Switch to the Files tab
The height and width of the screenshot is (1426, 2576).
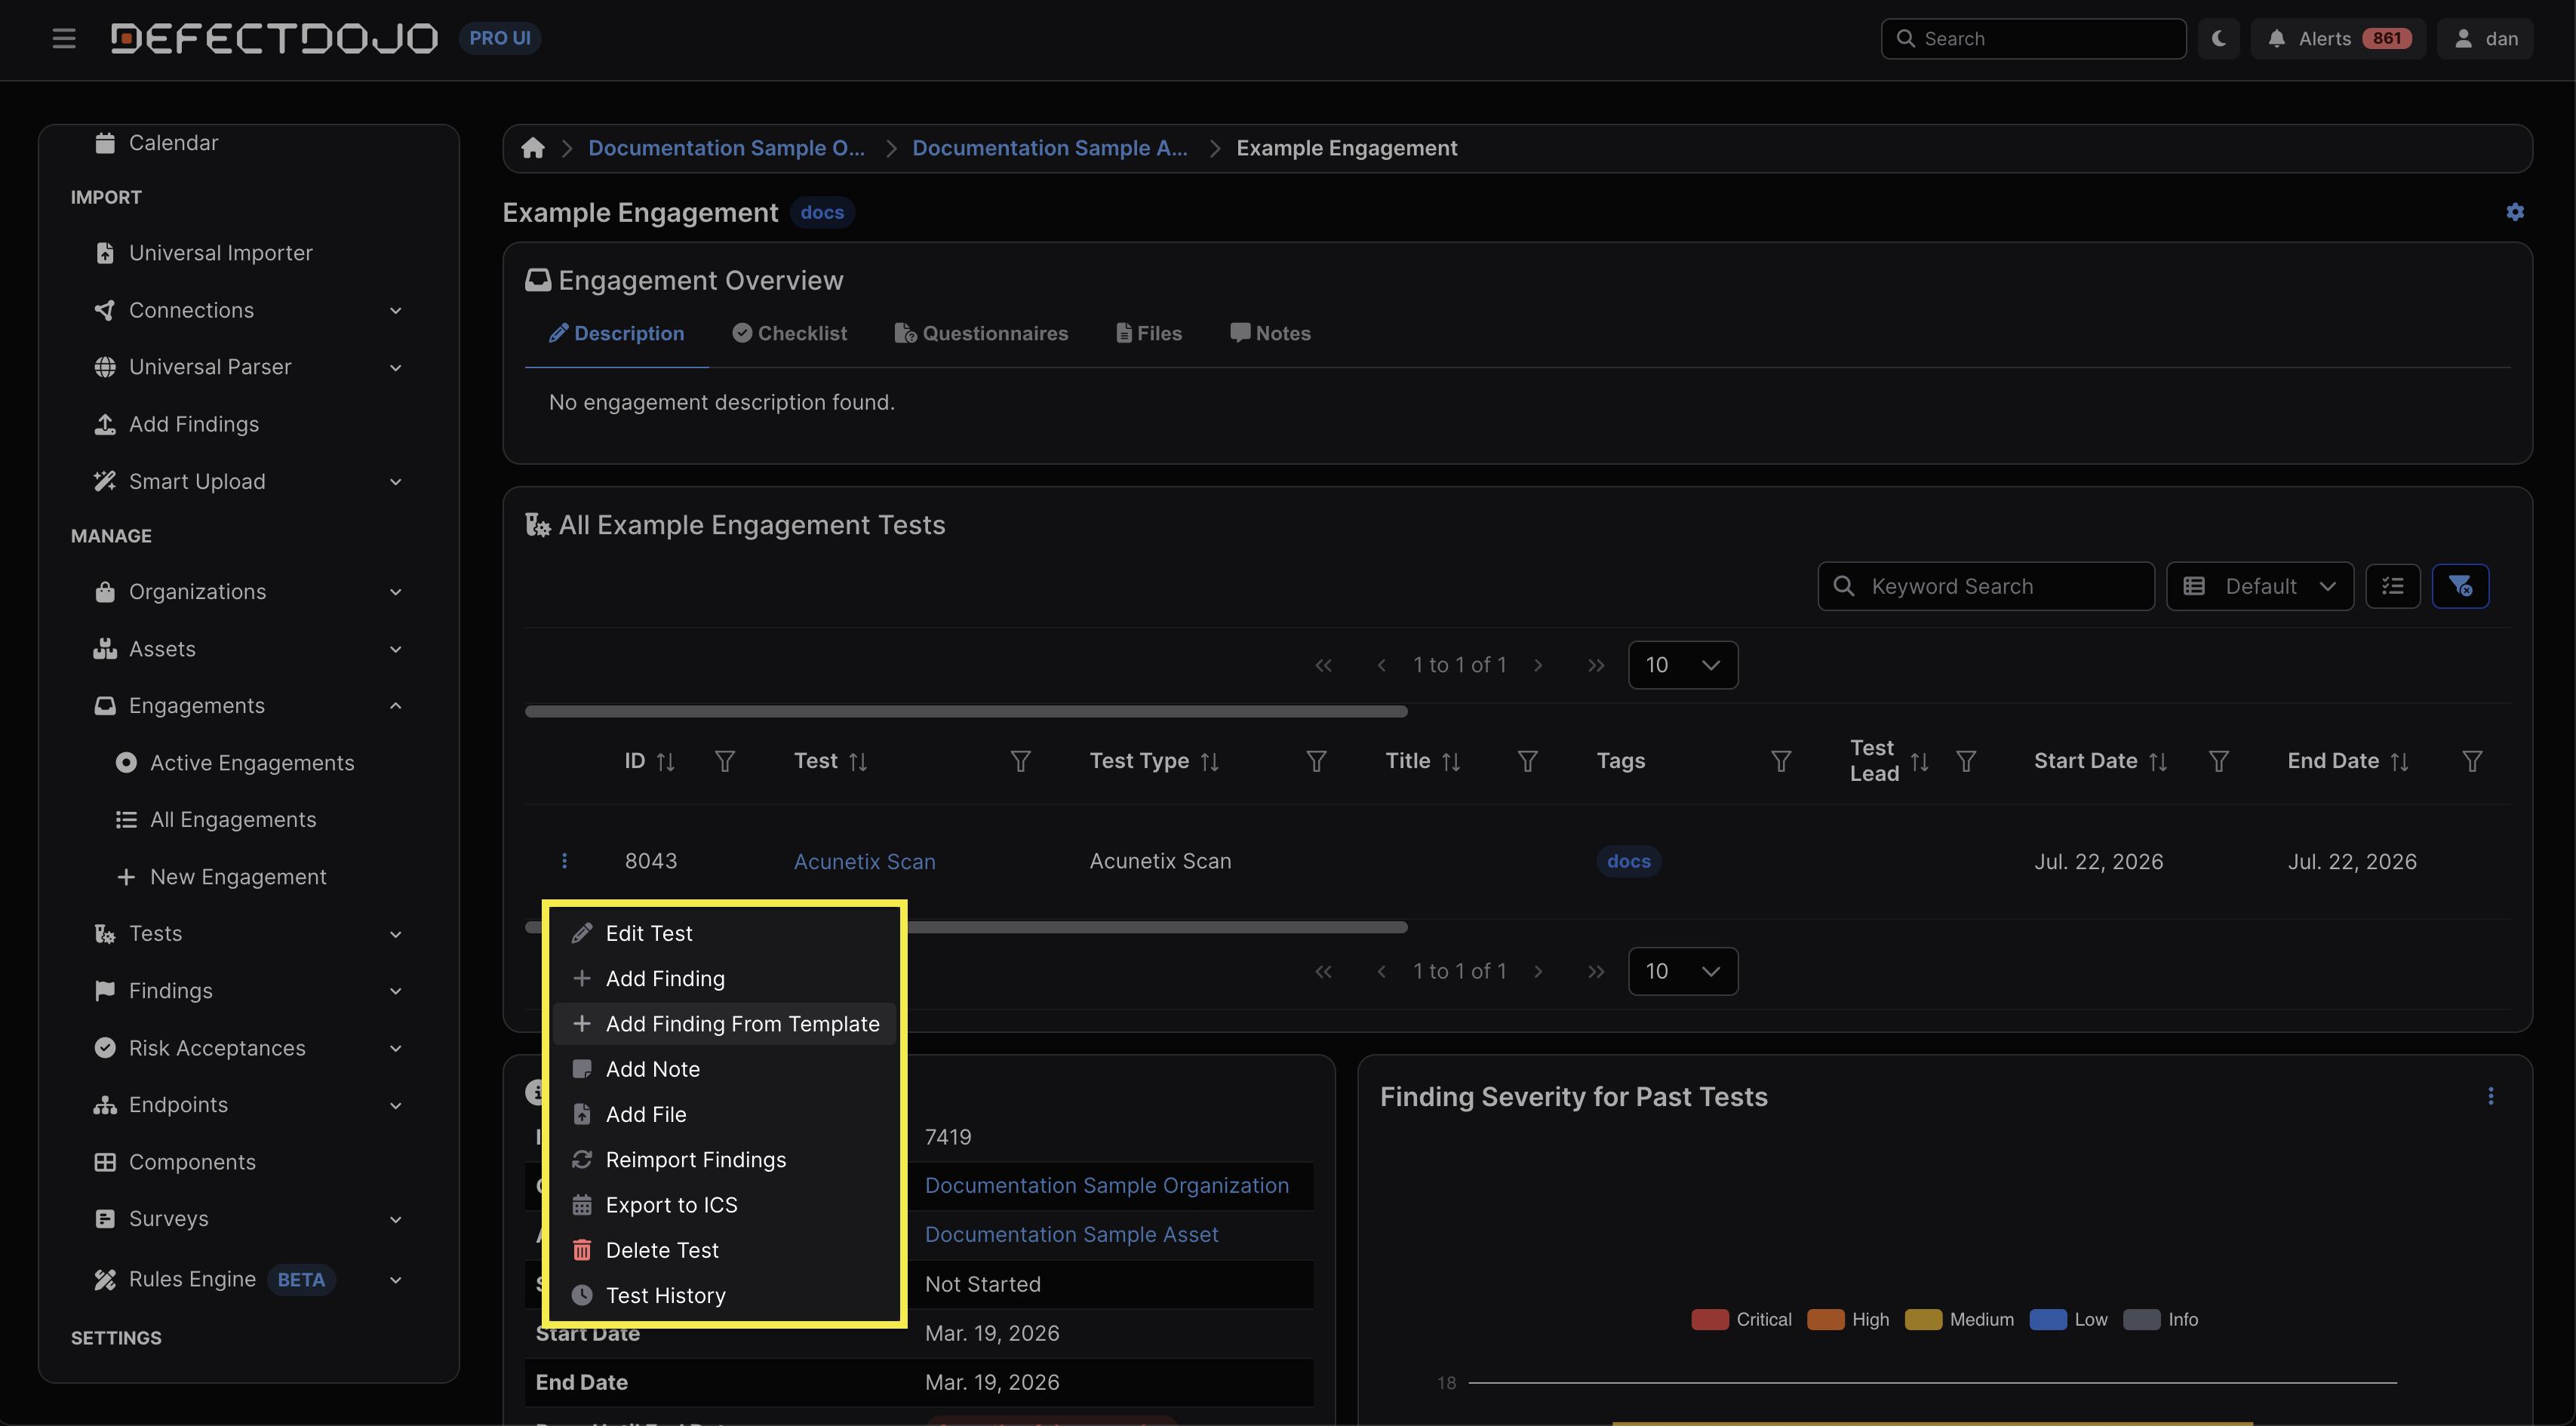1149,333
